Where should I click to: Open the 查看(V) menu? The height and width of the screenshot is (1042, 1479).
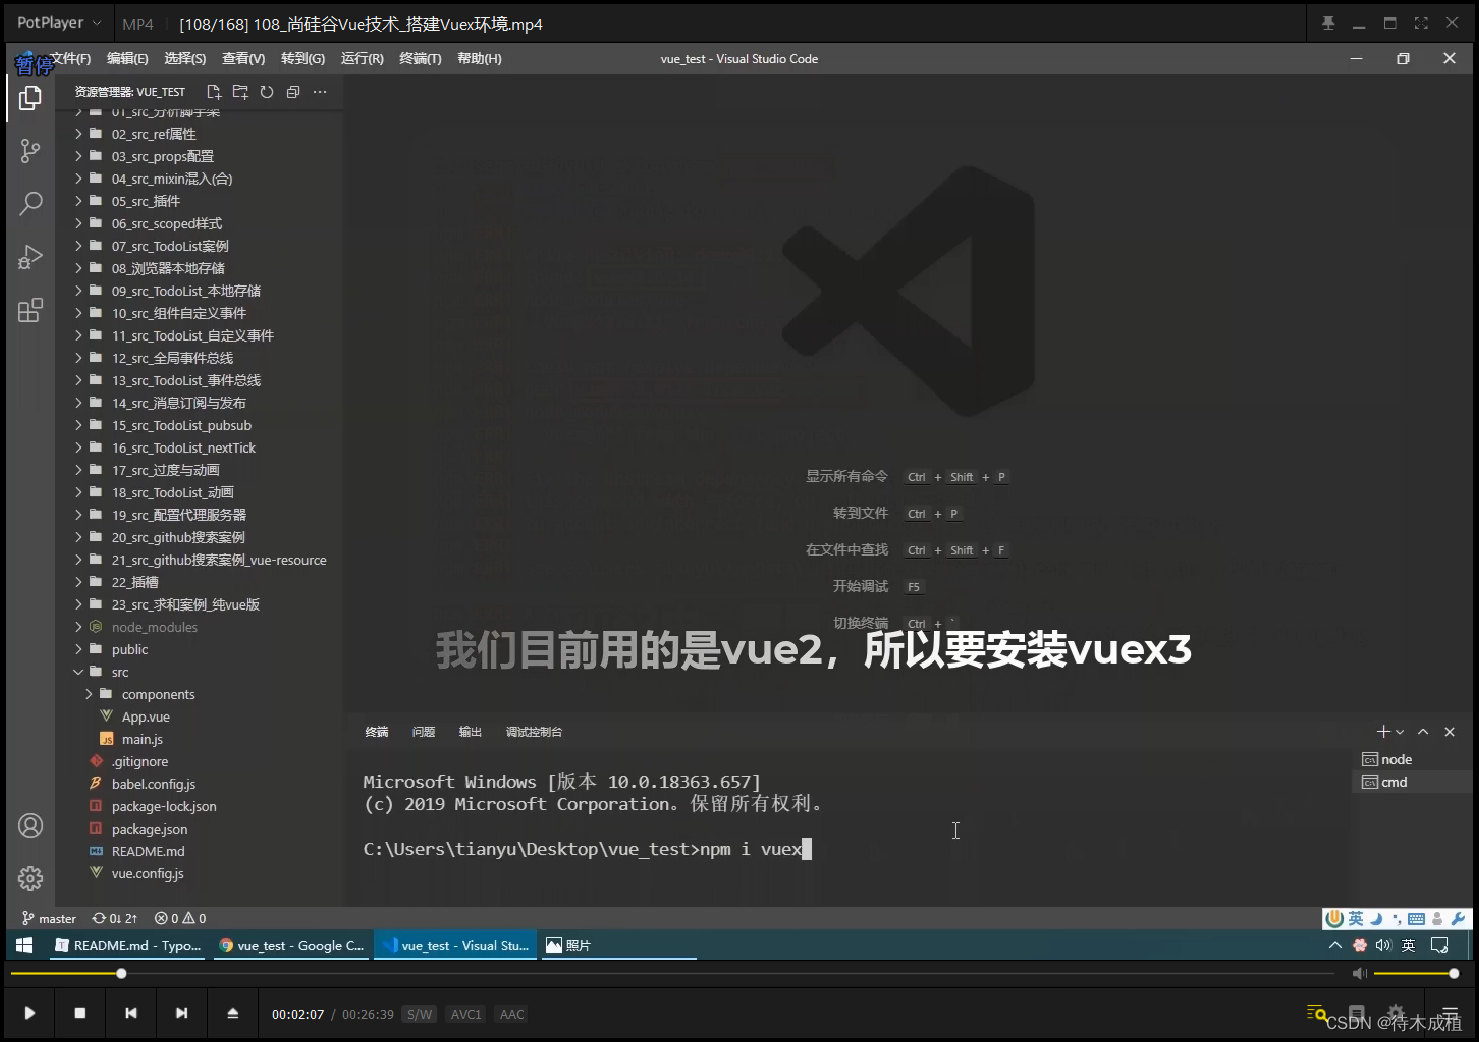(243, 59)
